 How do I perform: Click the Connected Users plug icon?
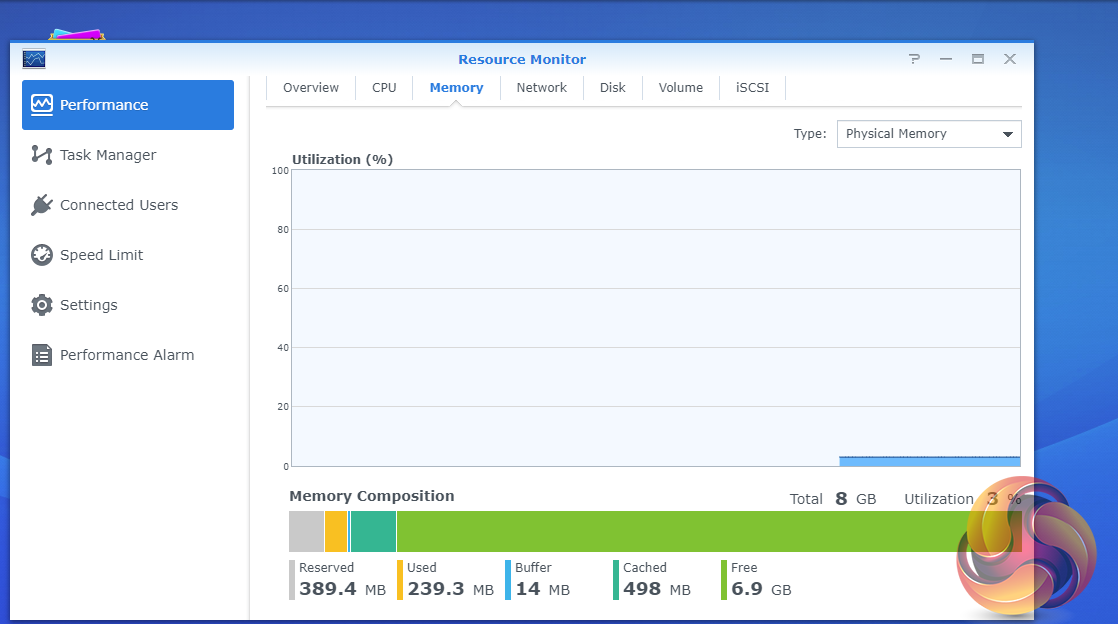click(42, 205)
